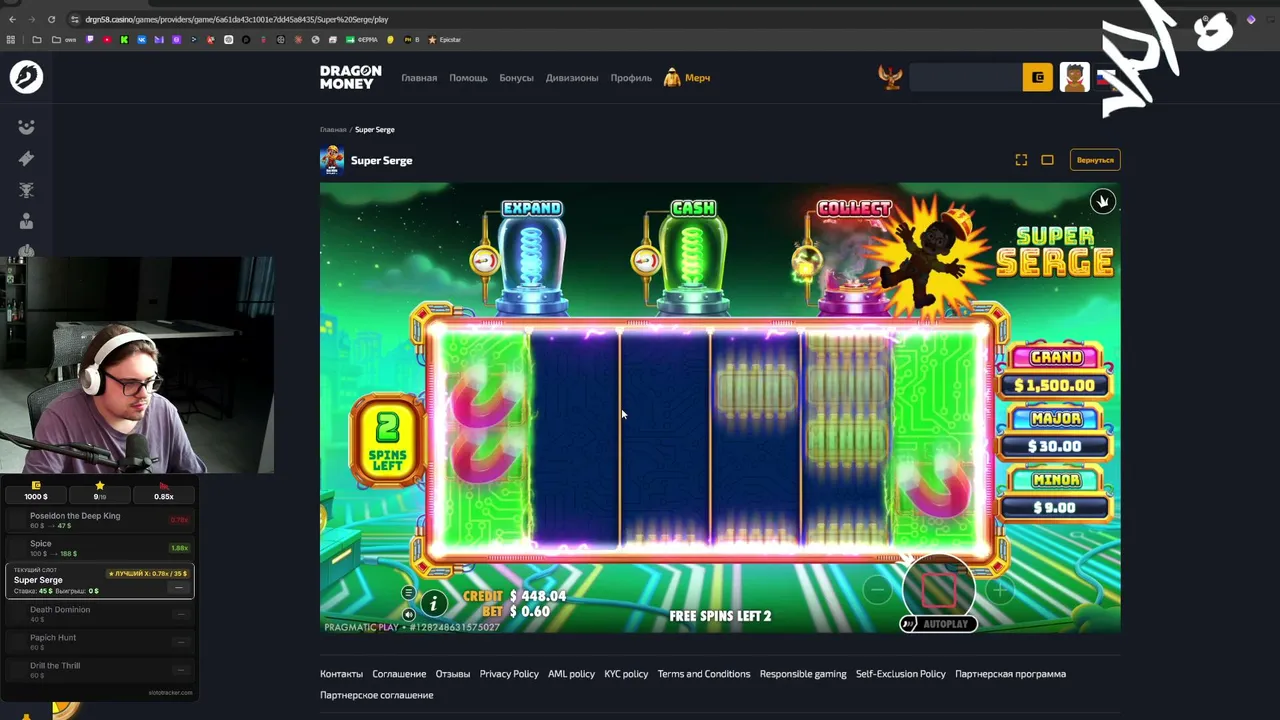The height and width of the screenshot is (720, 1280).
Task: Select the current slot Super Serge row
Action: [x=100, y=581]
